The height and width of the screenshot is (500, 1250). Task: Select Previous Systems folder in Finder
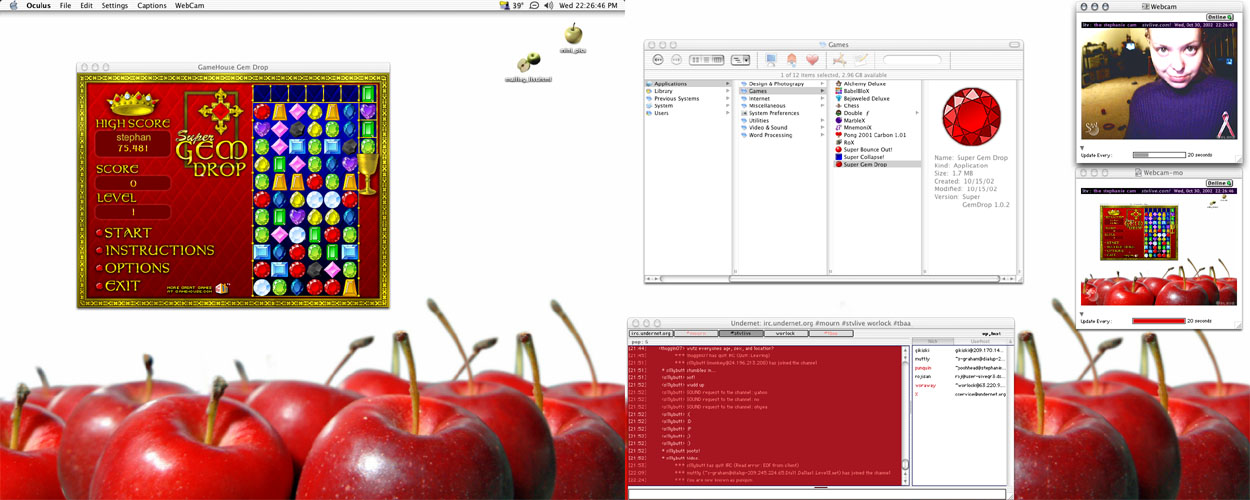coord(688,98)
